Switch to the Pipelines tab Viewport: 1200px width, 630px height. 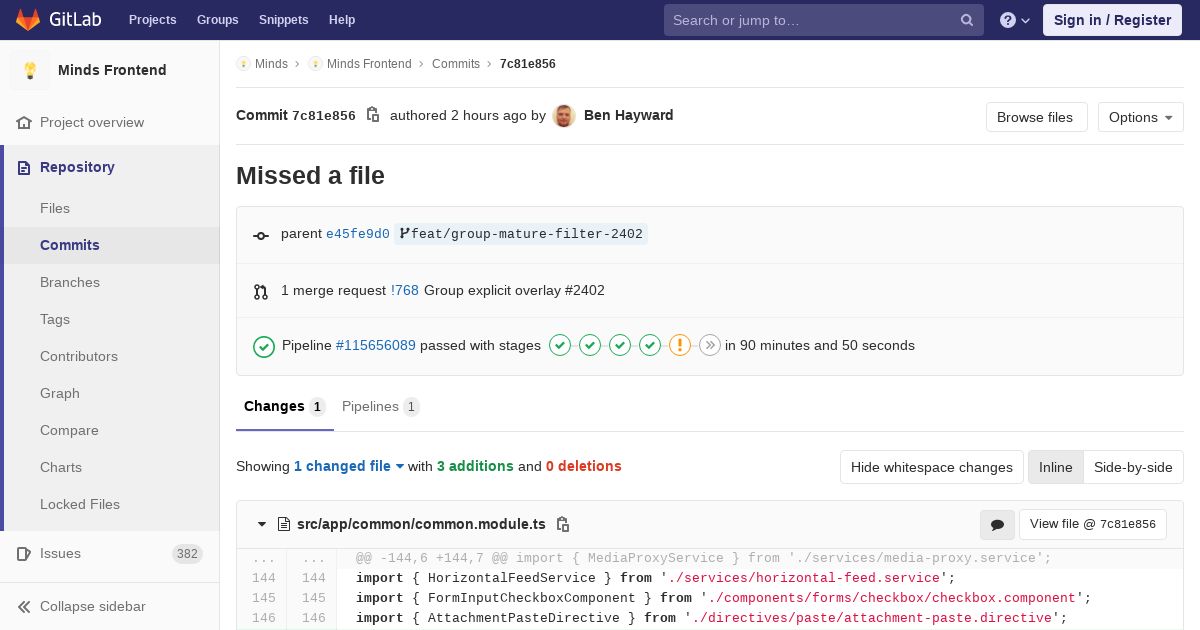point(380,406)
